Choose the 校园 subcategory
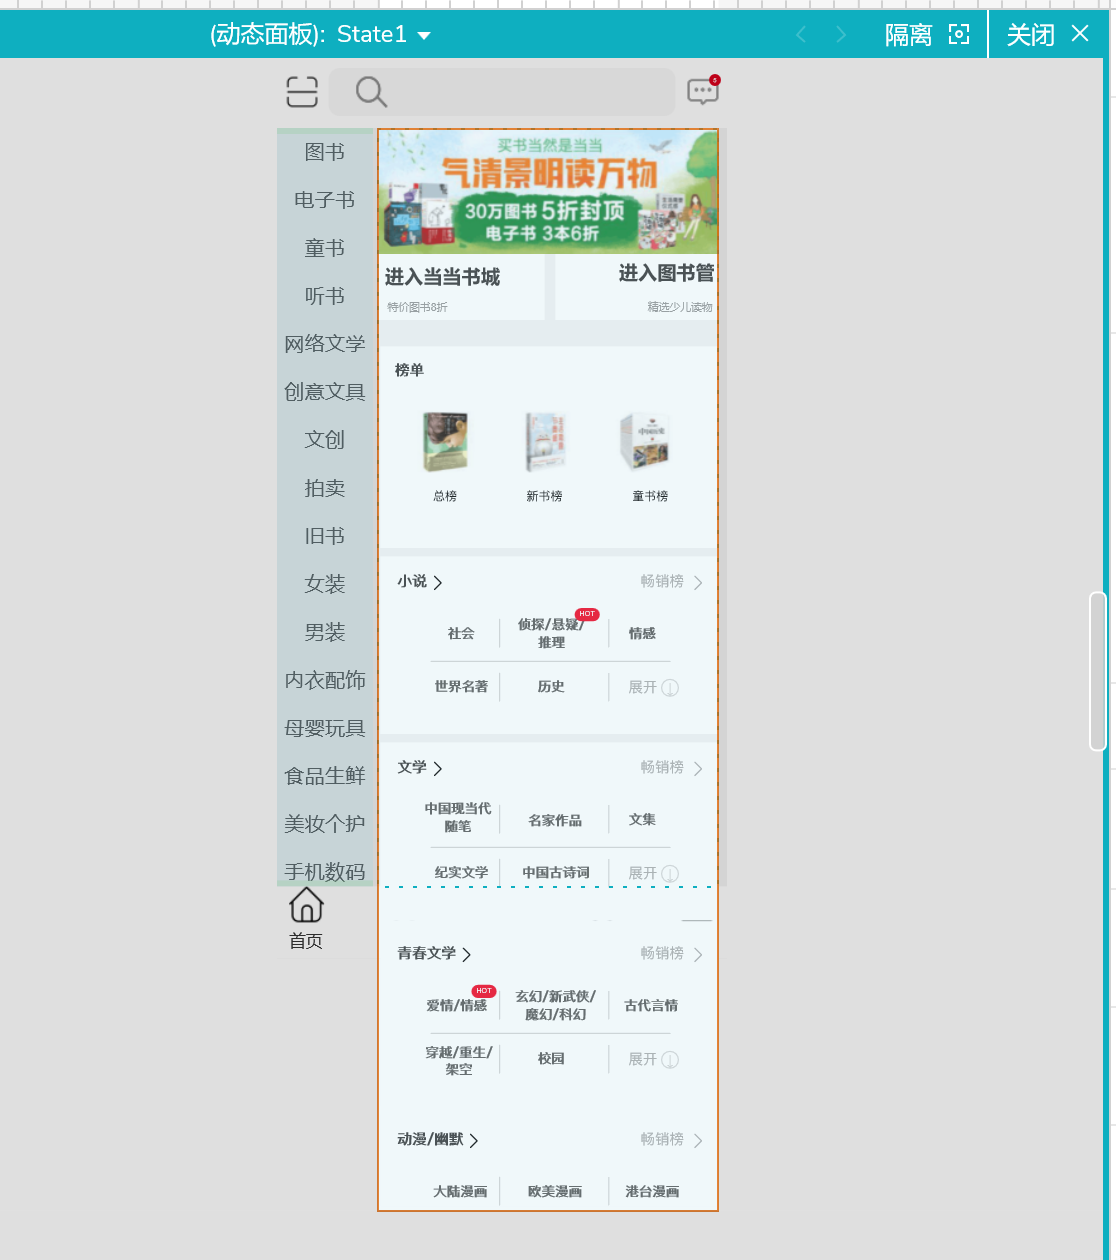 (x=551, y=1059)
